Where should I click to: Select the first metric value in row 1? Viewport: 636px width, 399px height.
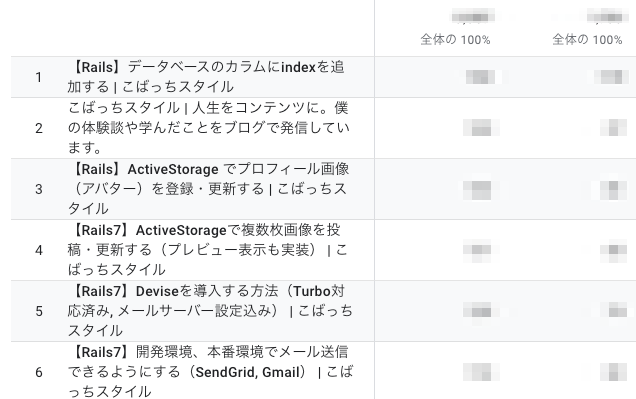[x=480, y=77]
